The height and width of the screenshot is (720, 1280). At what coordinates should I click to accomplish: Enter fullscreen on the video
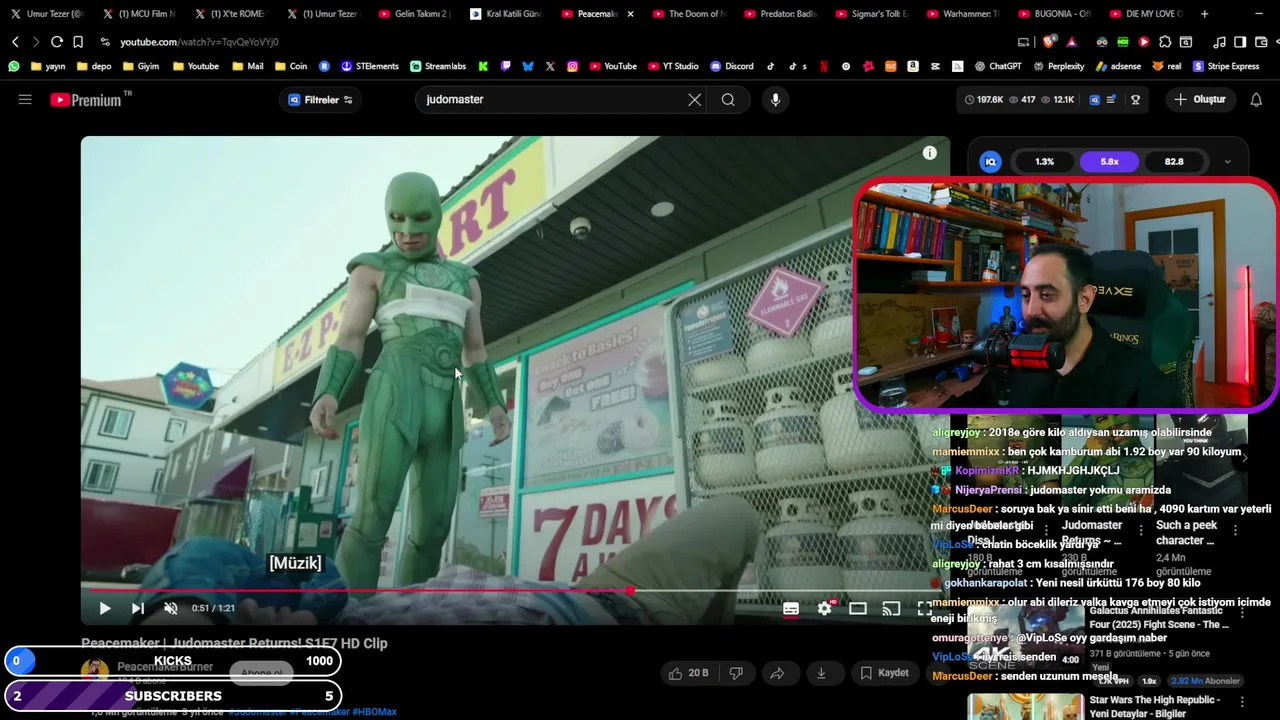pos(924,608)
